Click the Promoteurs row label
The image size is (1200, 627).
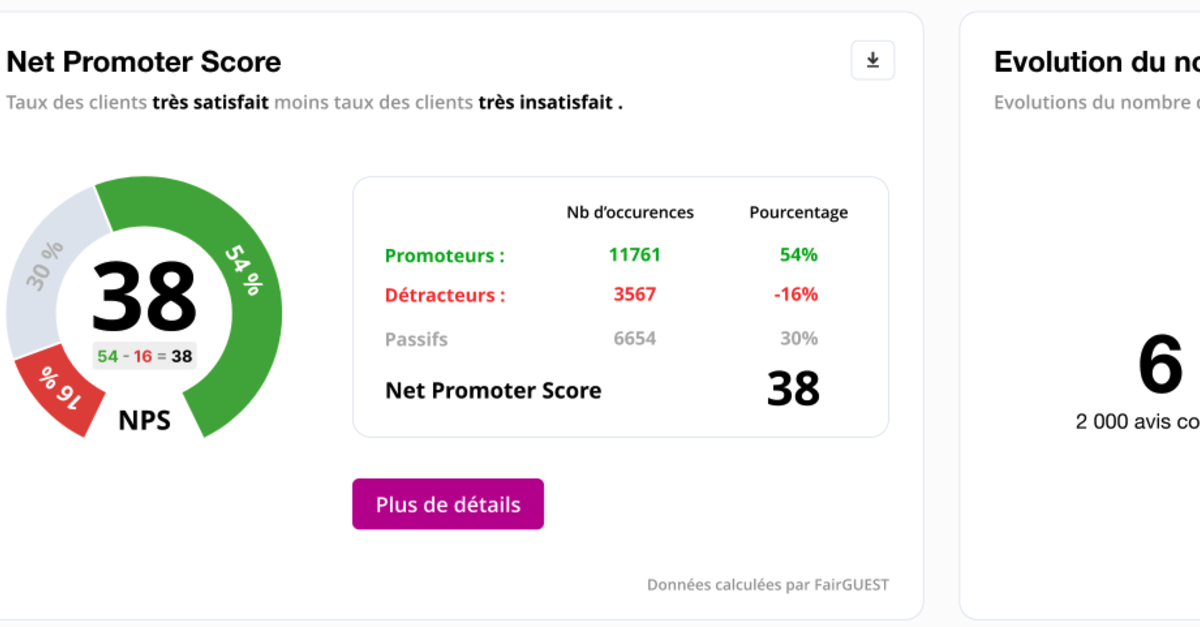445,256
